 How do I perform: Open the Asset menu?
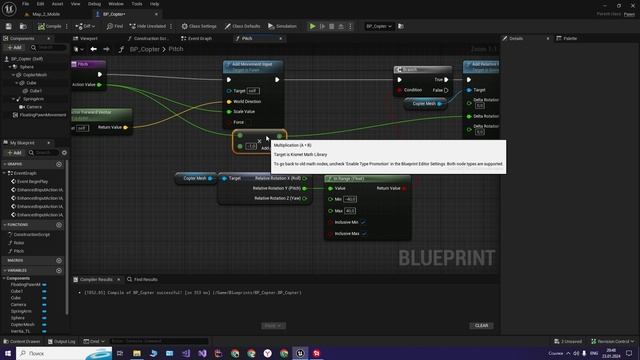click(x=58, y=4)
